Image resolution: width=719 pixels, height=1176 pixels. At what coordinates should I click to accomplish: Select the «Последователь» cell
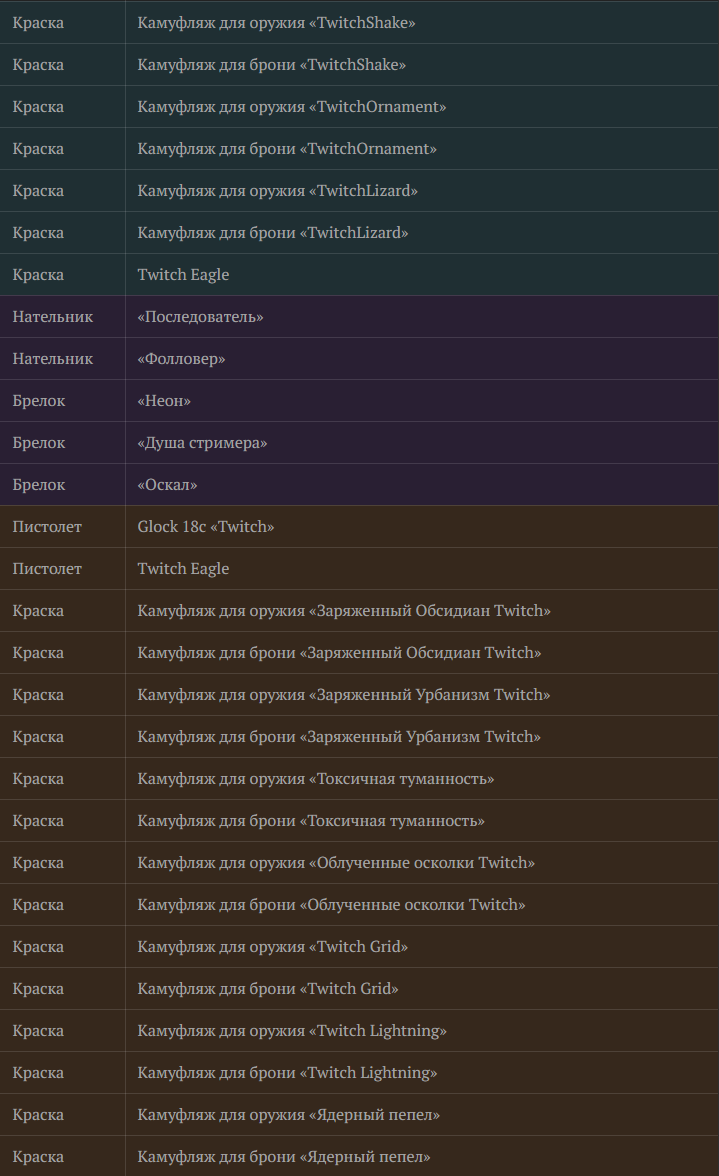(x=422, y=316)
